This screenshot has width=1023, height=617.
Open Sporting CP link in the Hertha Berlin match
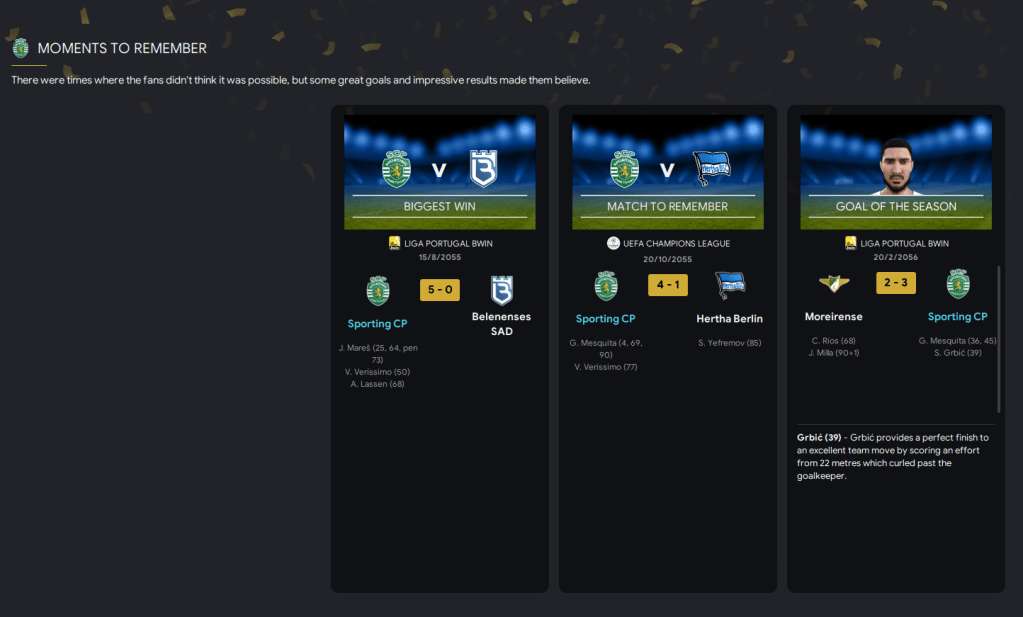605,319
